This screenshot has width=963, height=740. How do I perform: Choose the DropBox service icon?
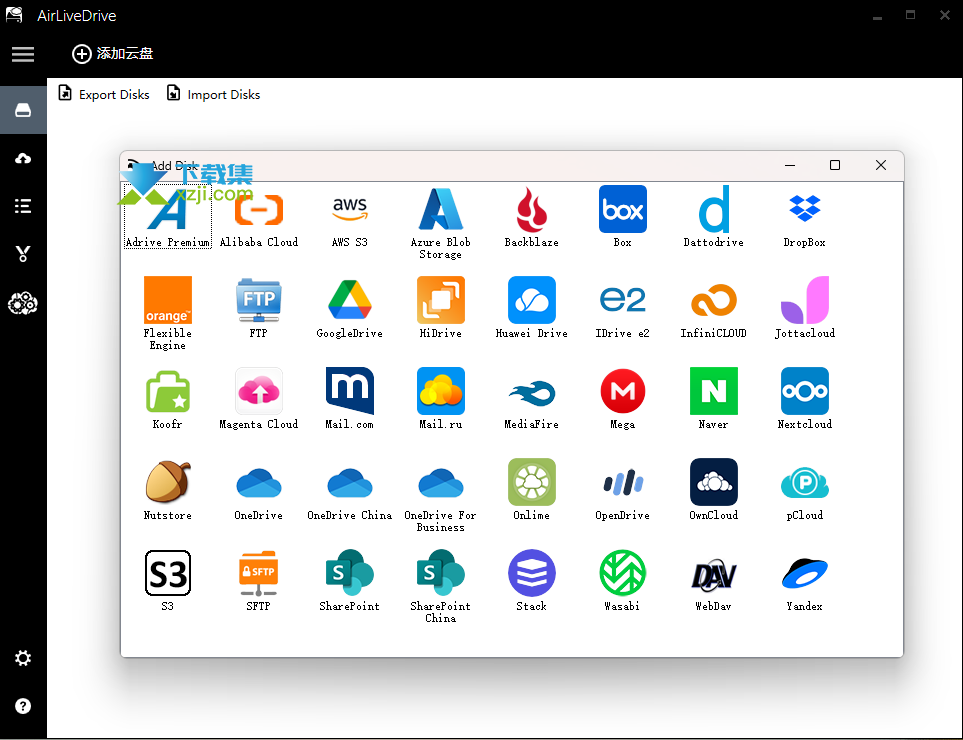(804, 209)
